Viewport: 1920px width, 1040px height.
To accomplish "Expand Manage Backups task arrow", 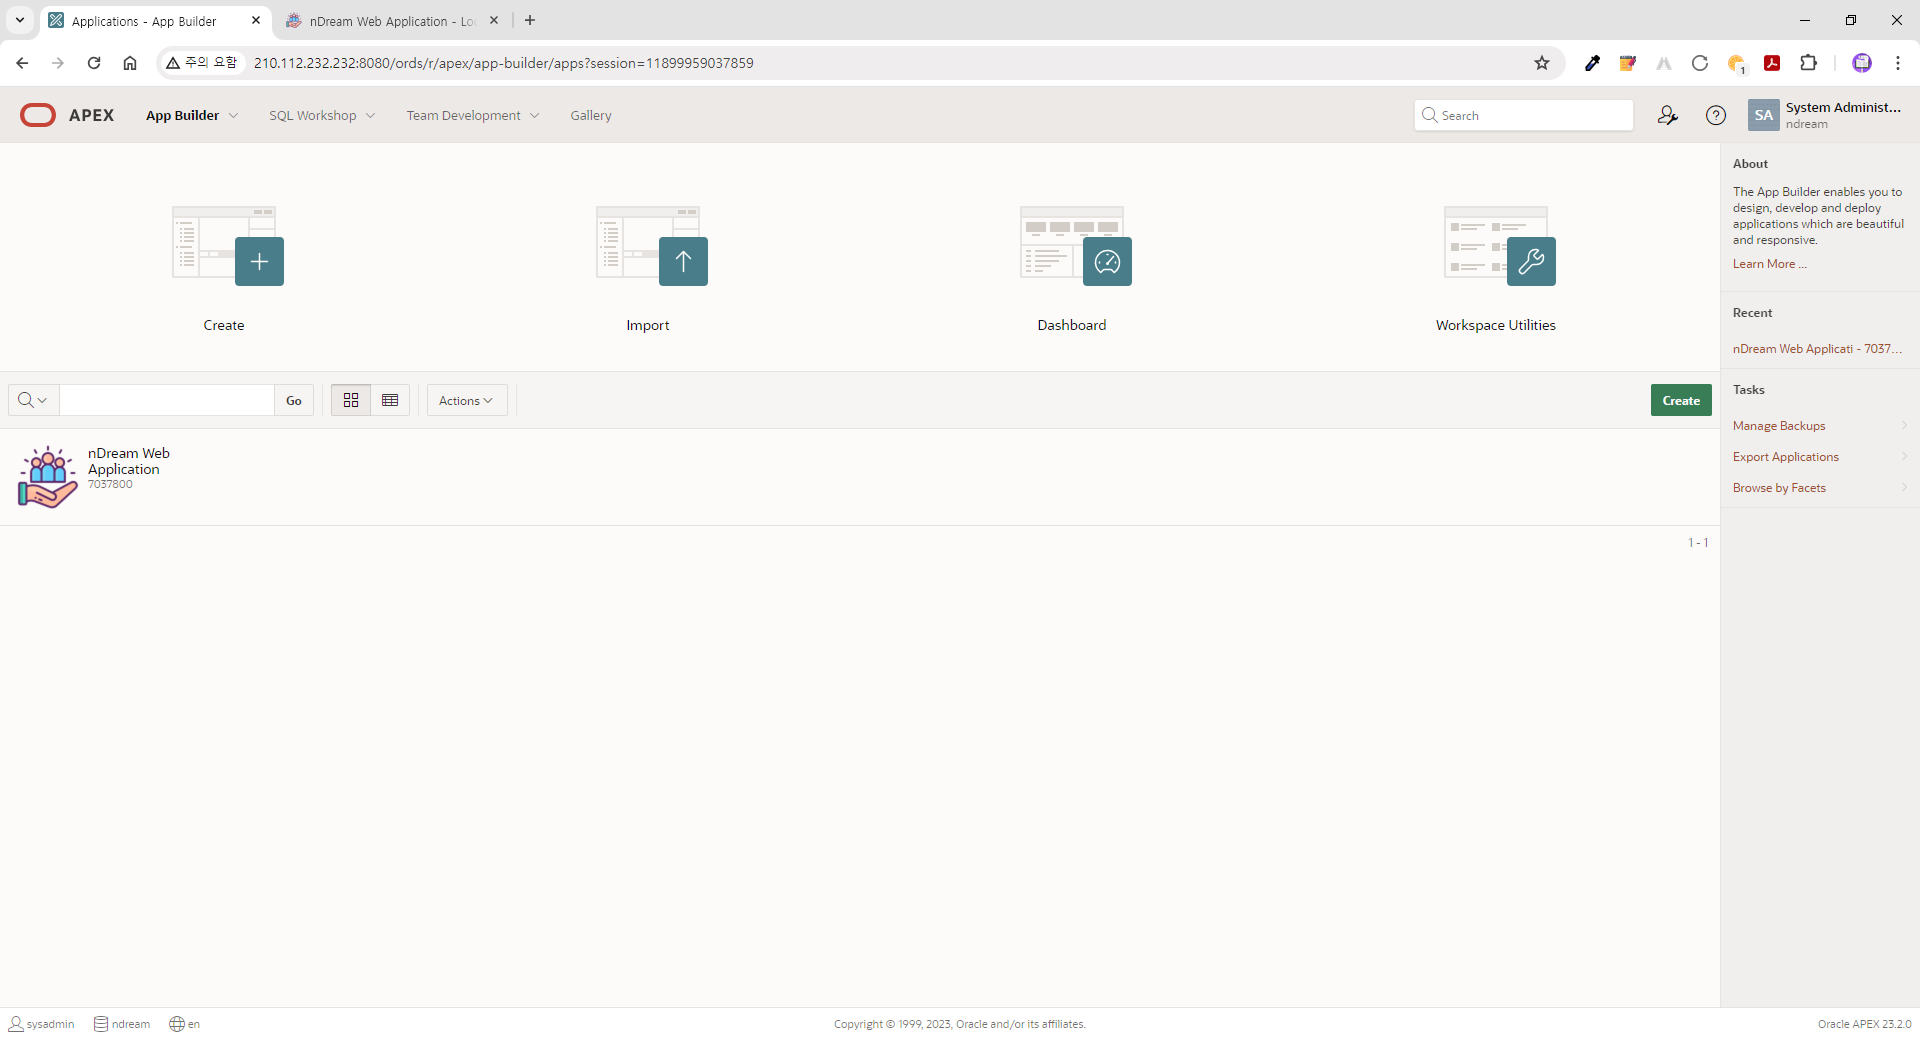I will pyautogui.click(x=1904, y=425).
